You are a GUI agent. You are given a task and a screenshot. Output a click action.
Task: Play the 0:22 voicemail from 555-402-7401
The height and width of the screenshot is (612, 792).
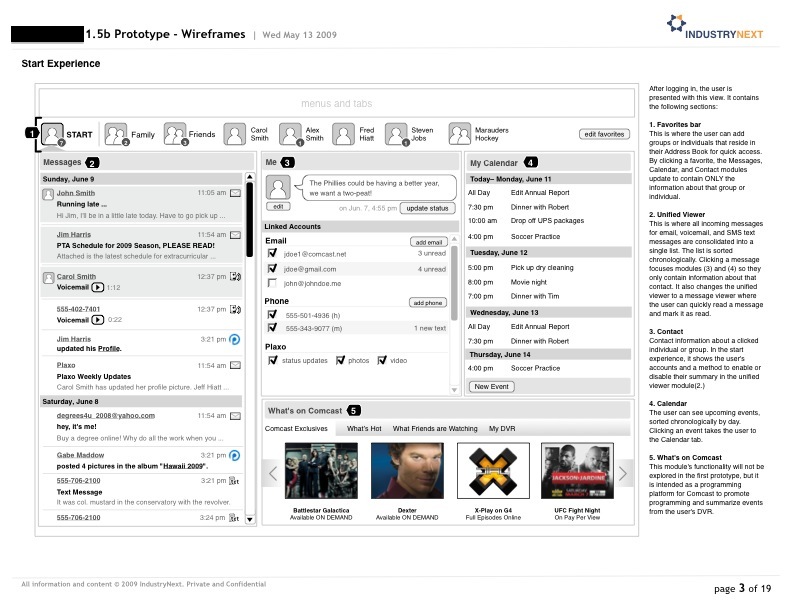[98, 320]
